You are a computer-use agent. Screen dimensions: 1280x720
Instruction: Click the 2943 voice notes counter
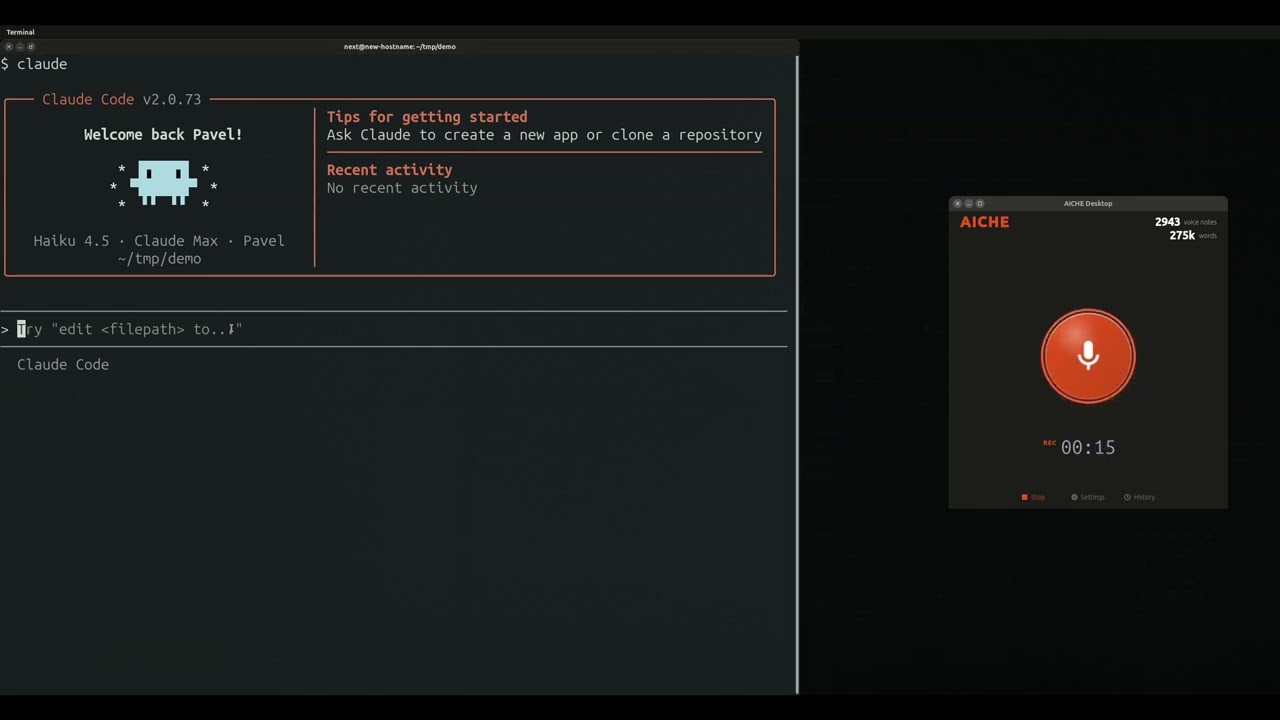[1185, 222]
